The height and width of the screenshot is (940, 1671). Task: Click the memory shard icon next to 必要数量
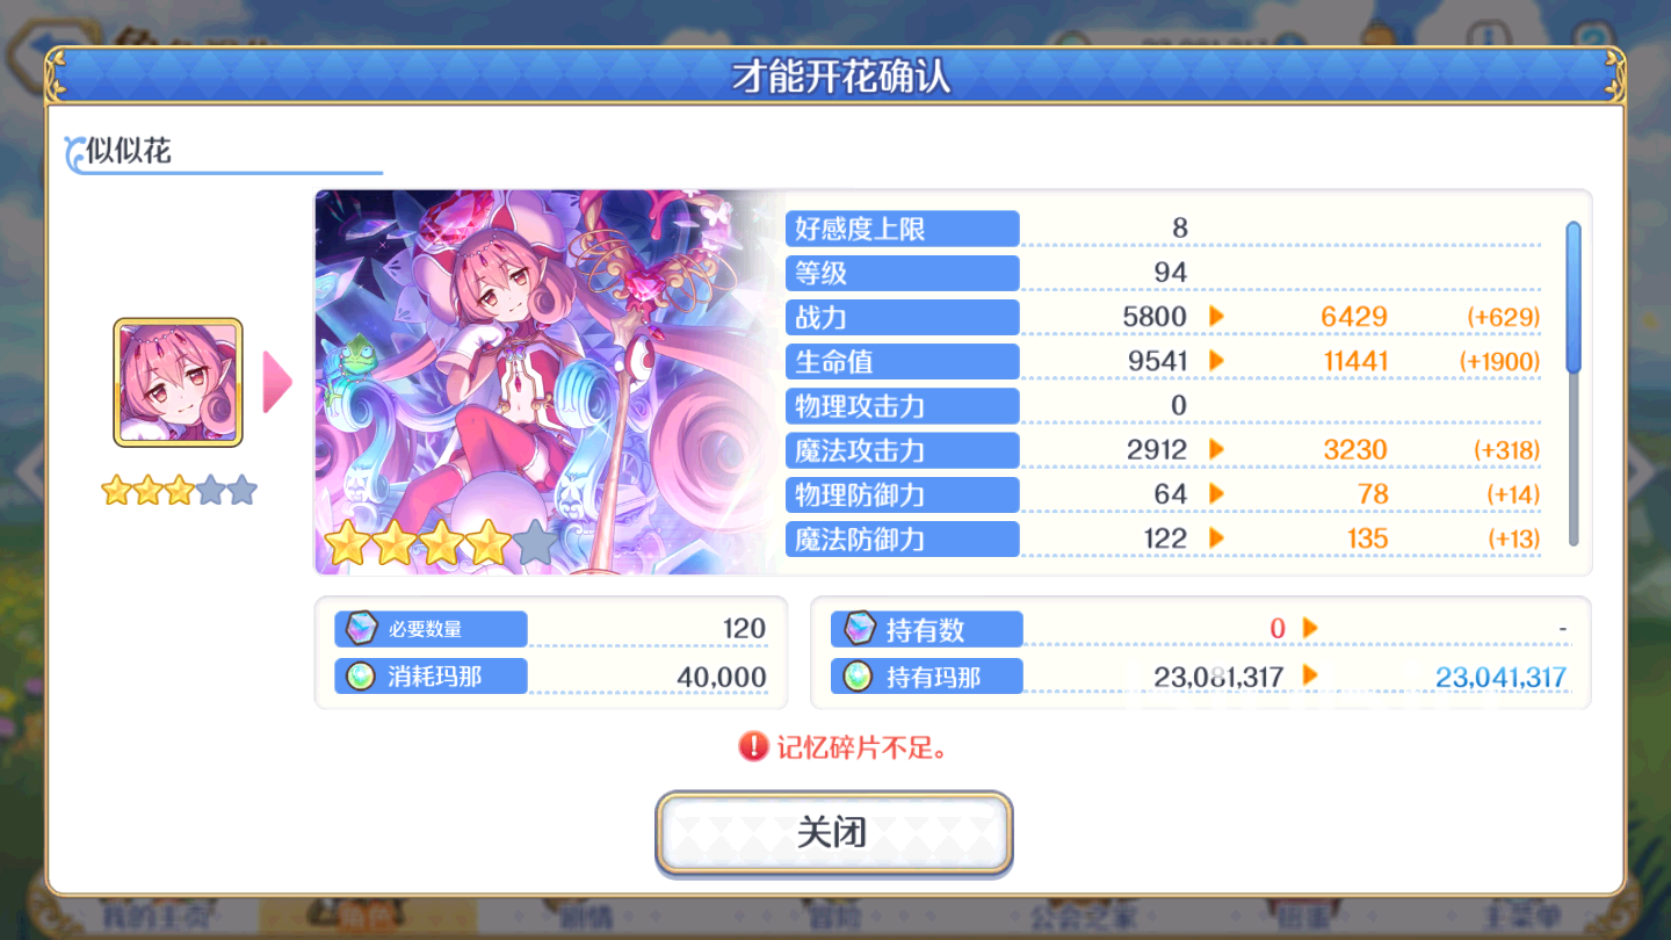pyautogui.click(x=361, y=628)
